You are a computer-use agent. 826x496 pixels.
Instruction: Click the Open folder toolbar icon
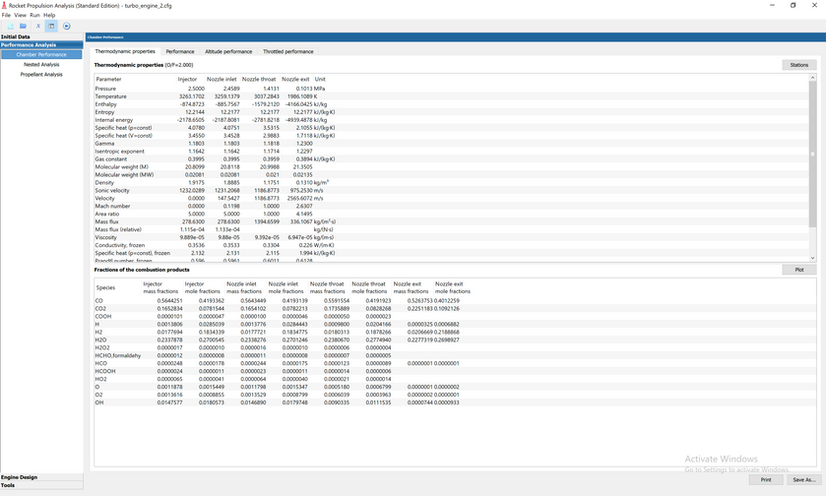[23, 26]
